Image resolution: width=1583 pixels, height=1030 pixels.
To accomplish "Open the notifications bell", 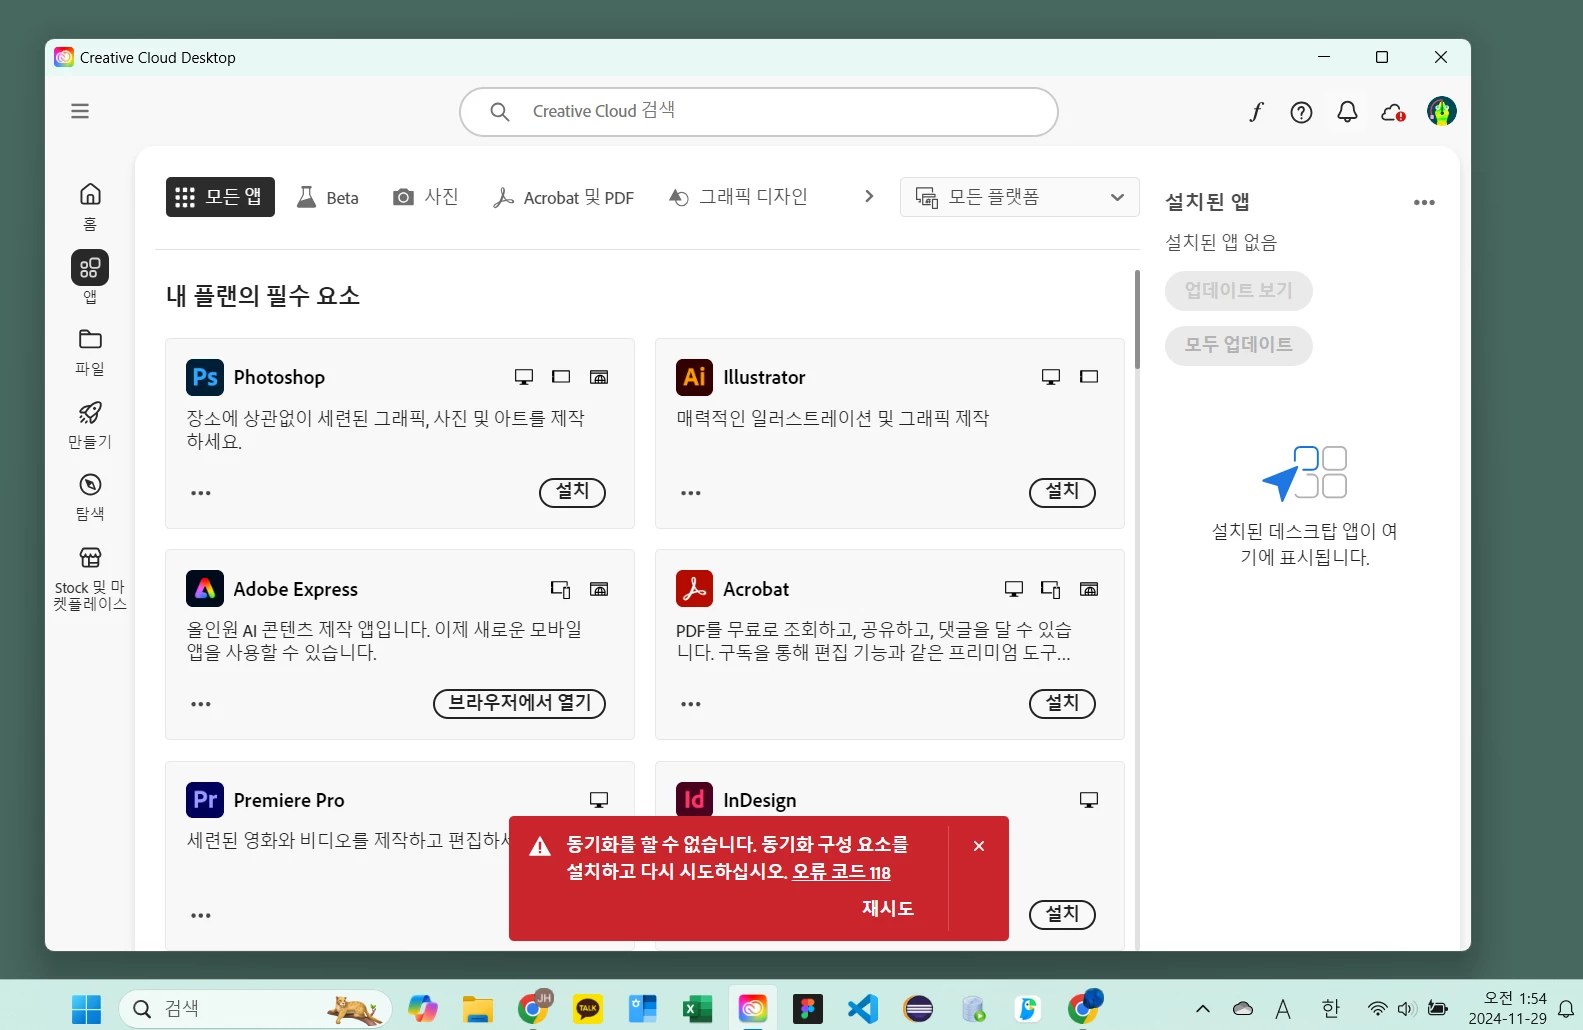I will click(x=1347, y=112).
